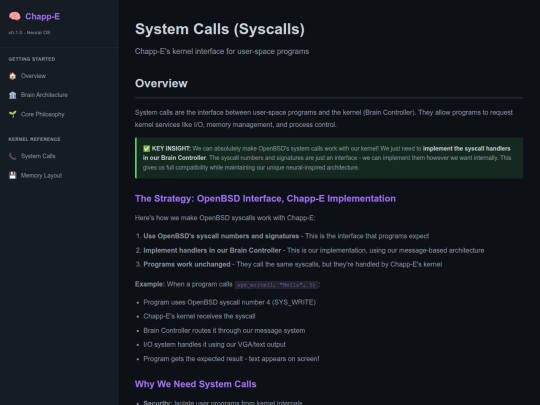
Task: Click the Why We Need System Calls heading
Action: [196, 384]
